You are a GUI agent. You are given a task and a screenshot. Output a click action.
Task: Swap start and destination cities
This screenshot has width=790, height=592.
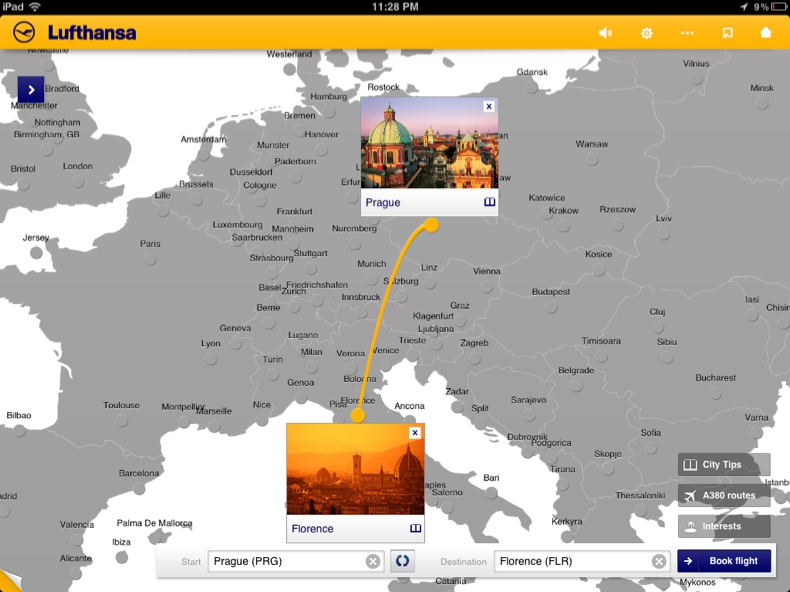tap(402, 561)
